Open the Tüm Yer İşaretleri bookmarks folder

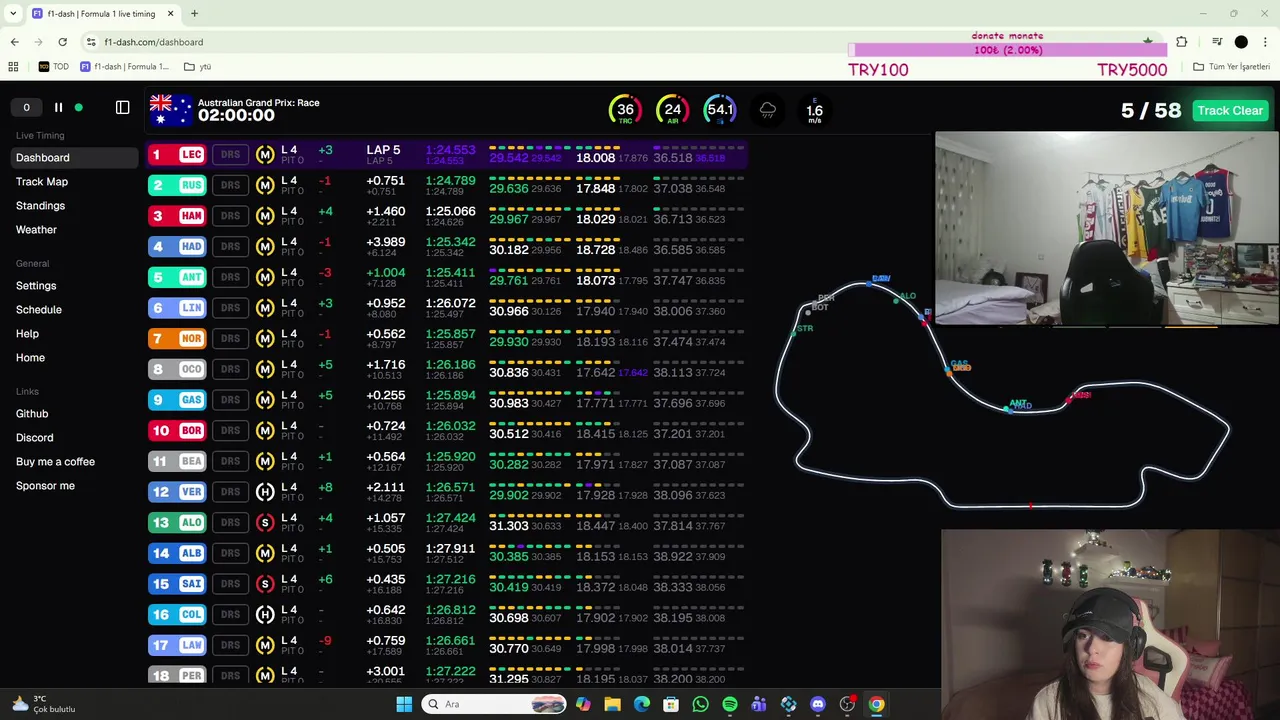(x=1231, y=67)
